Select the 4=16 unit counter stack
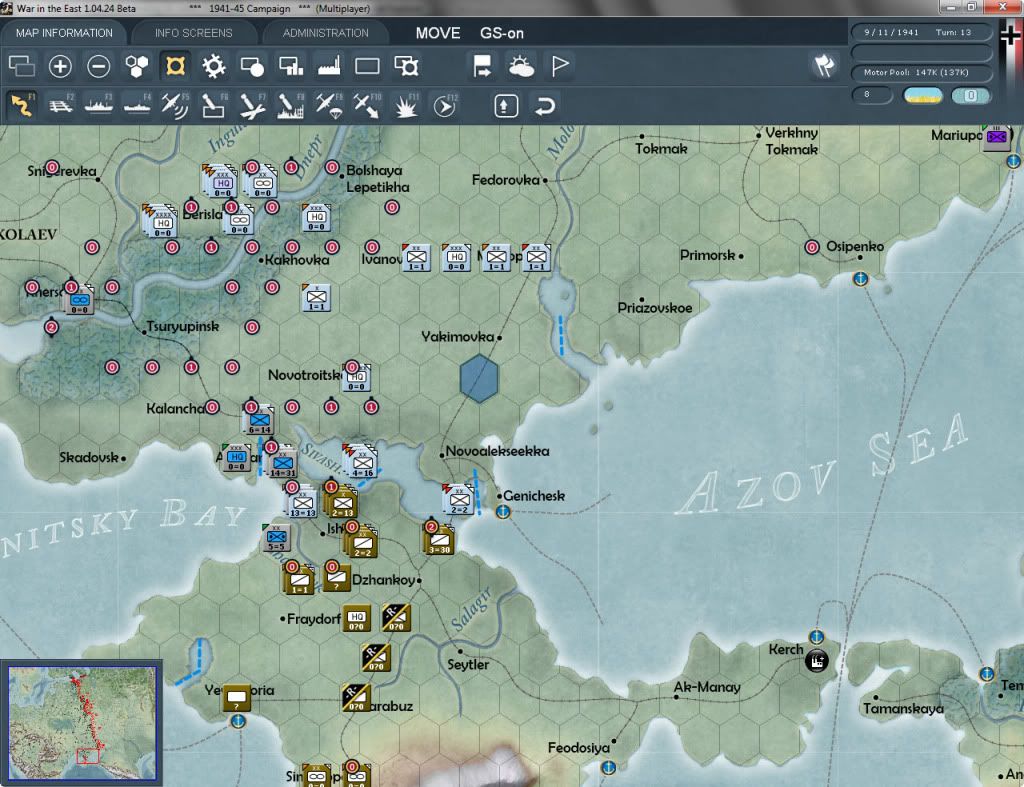 point(361,462)
